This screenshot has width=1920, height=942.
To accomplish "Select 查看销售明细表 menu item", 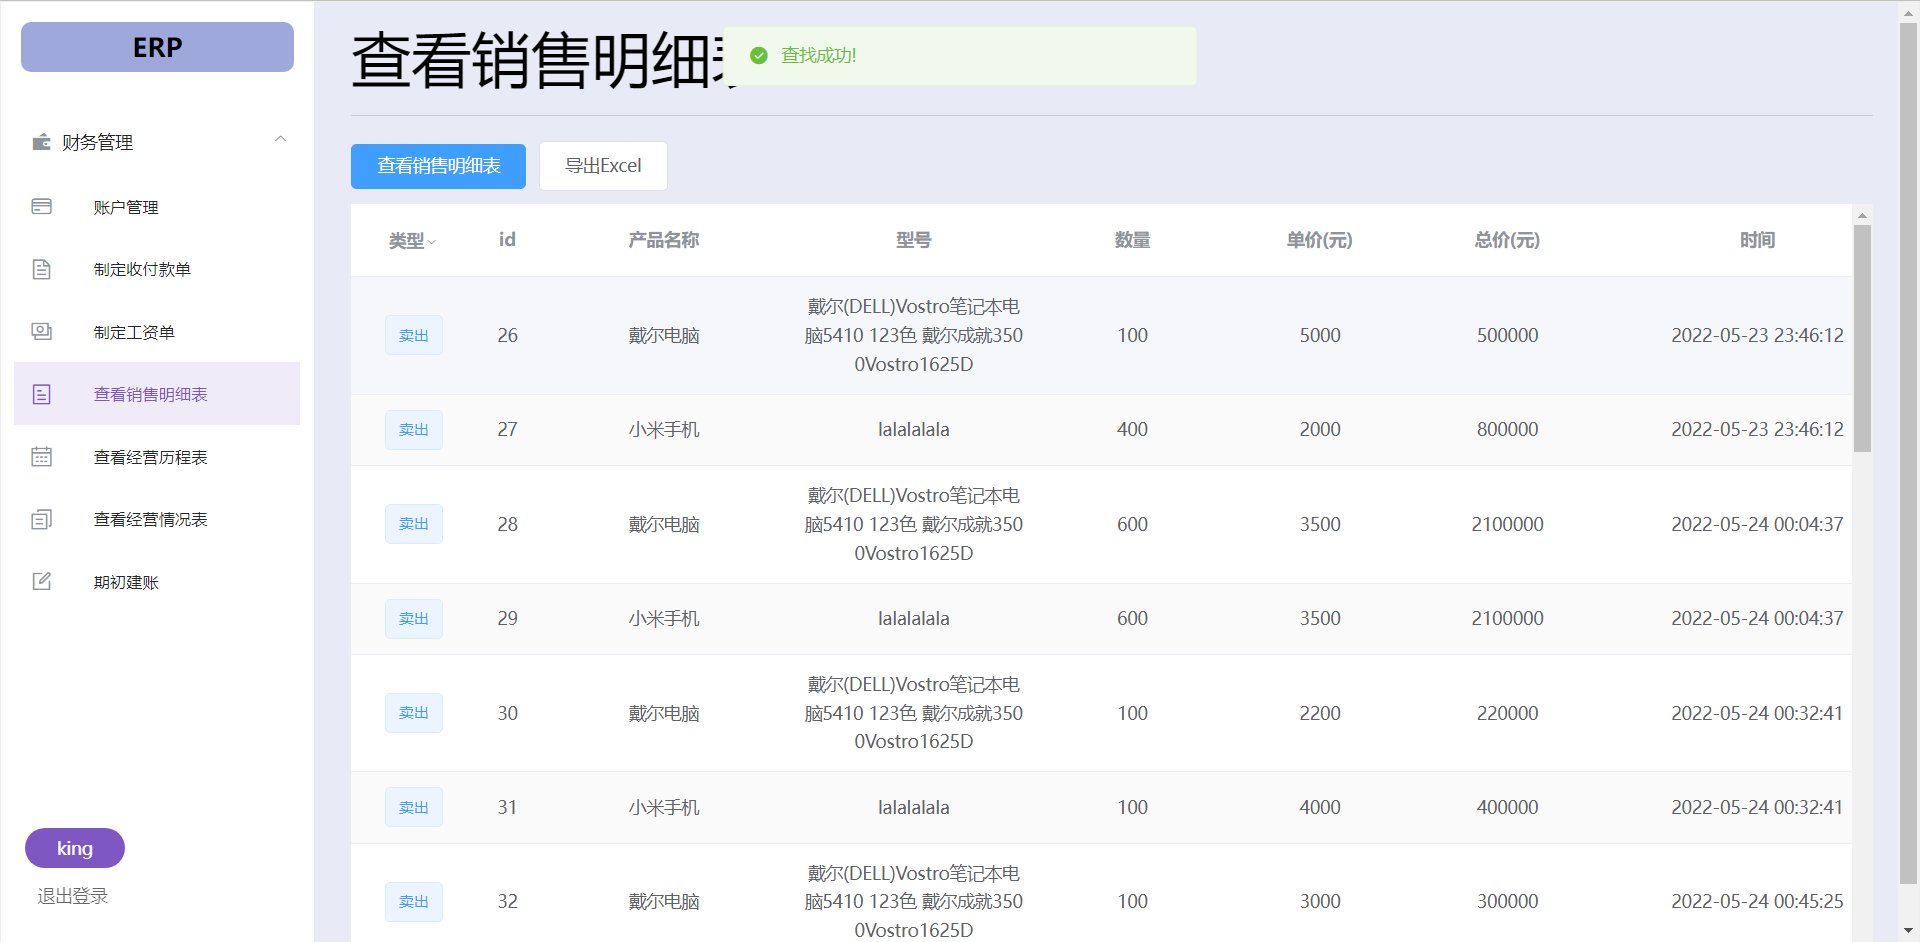I will pos(157,394).
